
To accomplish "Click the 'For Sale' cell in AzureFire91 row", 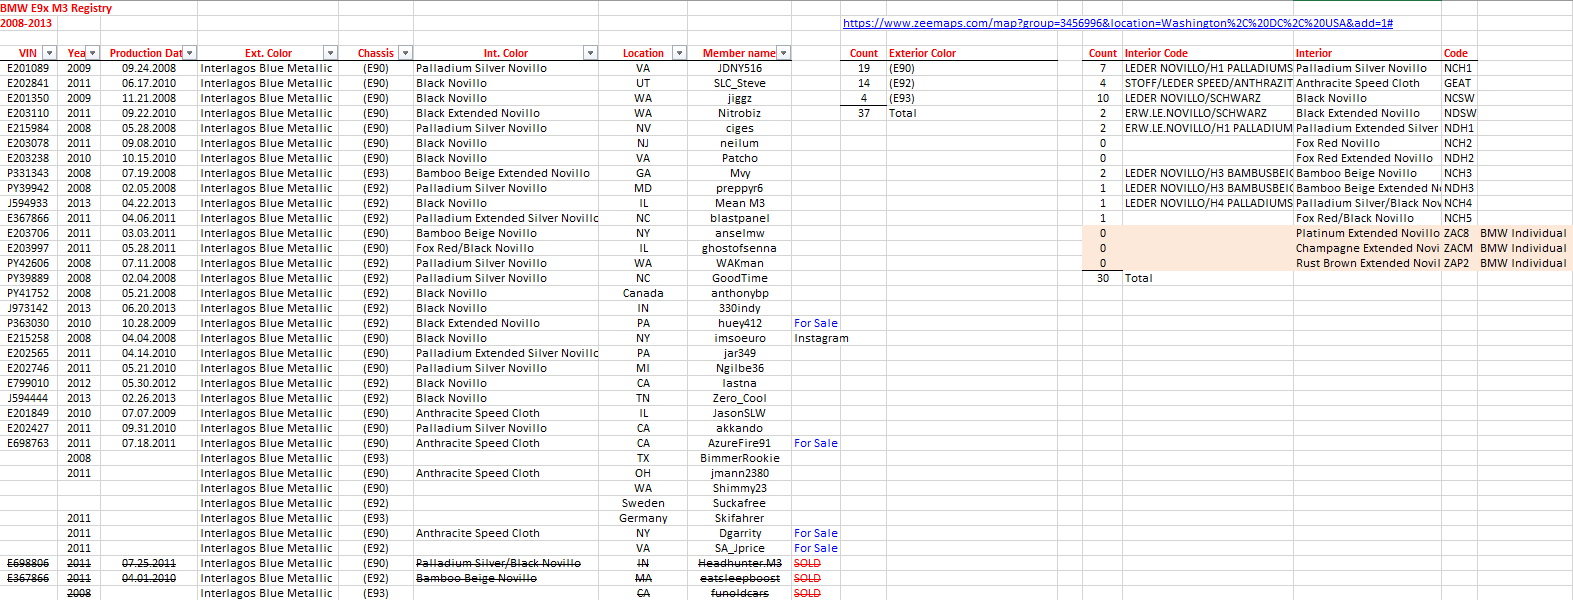I will (x=816, y=443).
